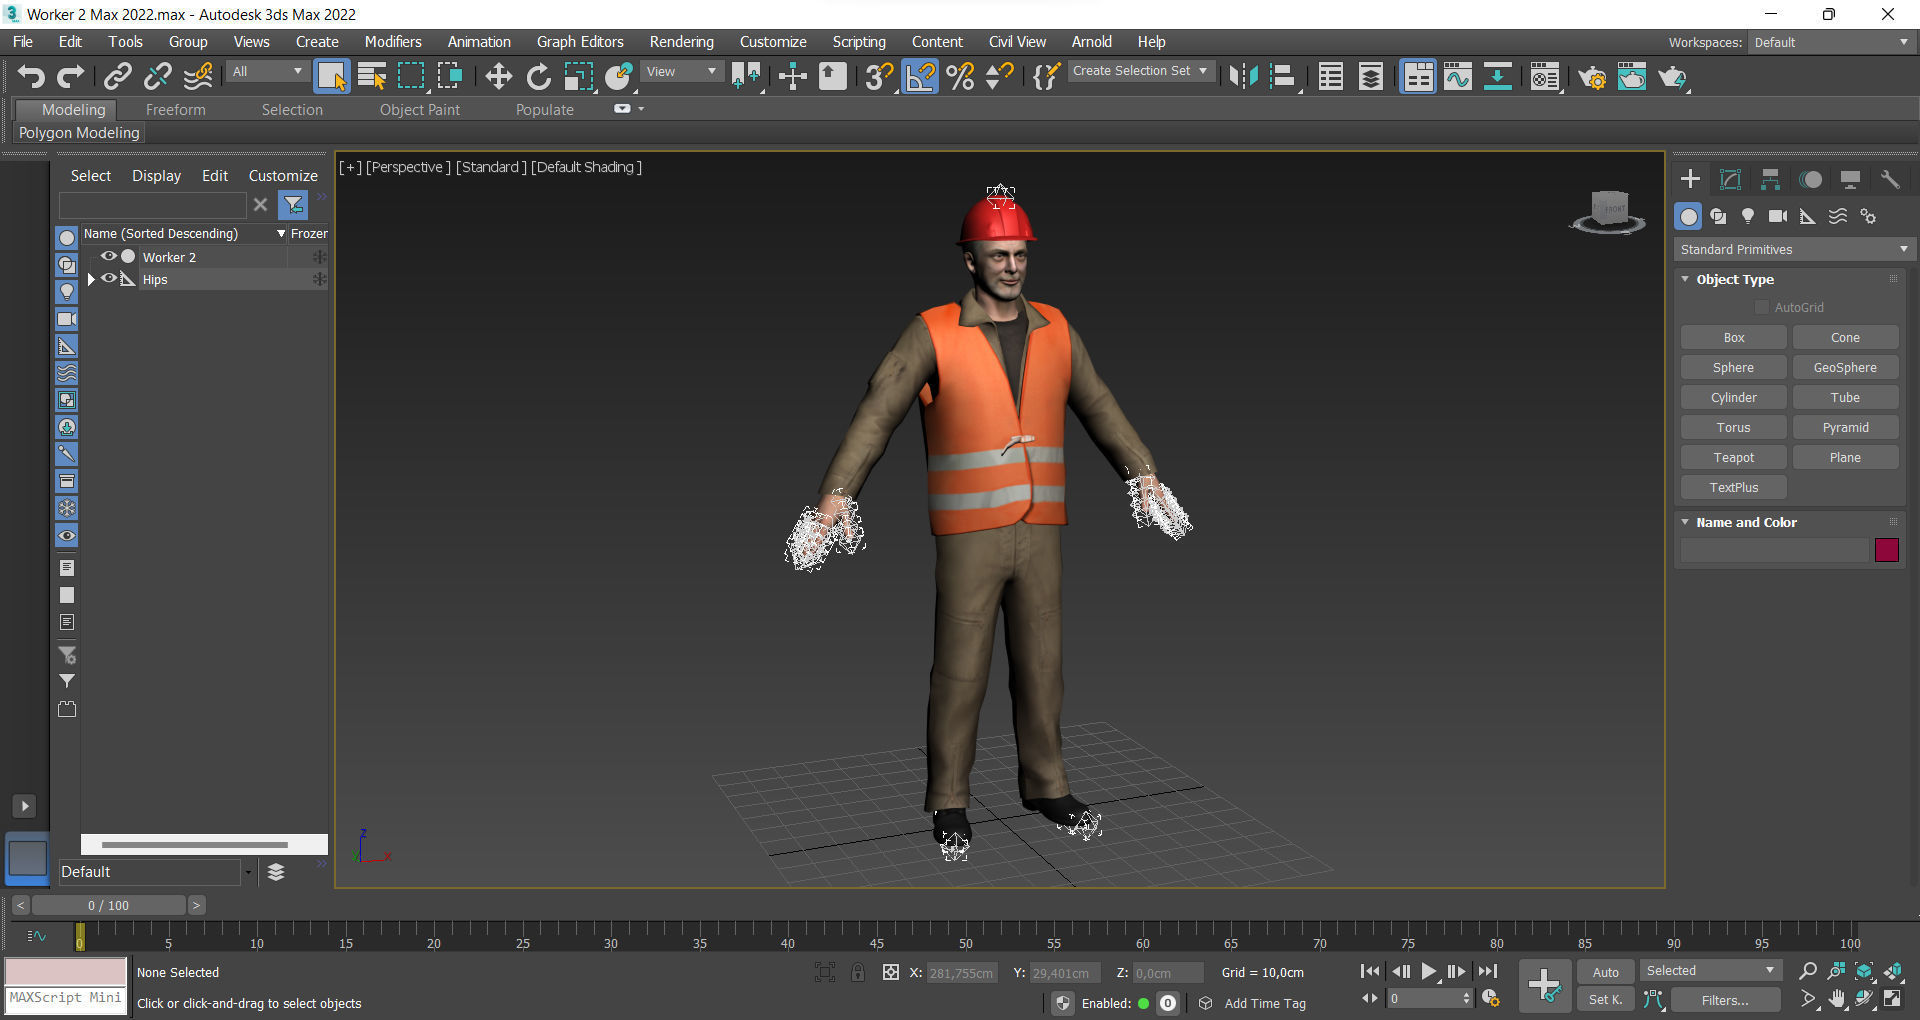Image resolution: width=1920 pixels, height=1020 pixels.
Task: Open Key Filters... button
Action: (x=1725, y=1000)
